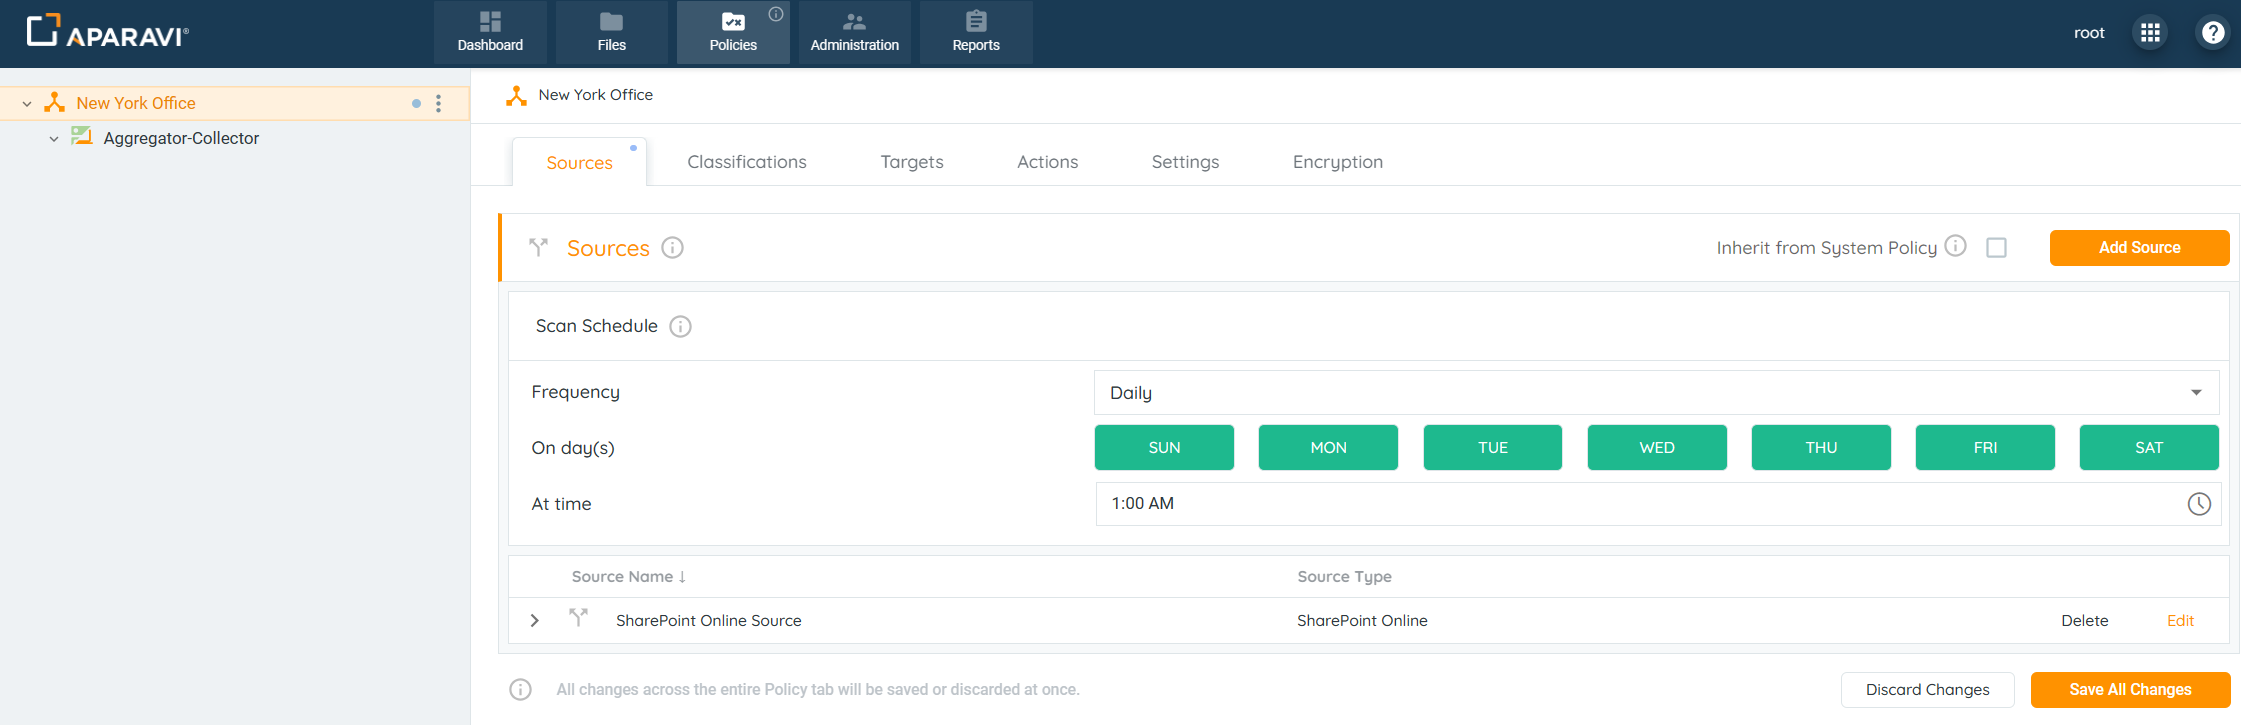Click Save All Changes button
2241x725 pixels.
coord(2130,690)
